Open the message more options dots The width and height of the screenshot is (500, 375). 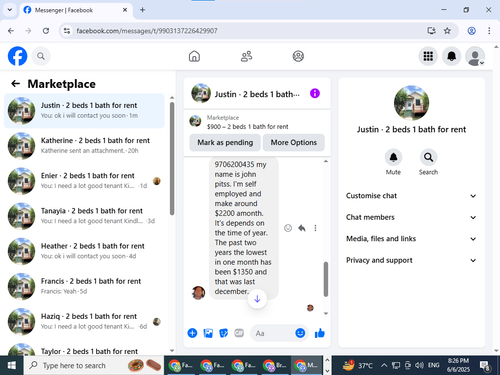pyautogui.click(x=315, y=228)
